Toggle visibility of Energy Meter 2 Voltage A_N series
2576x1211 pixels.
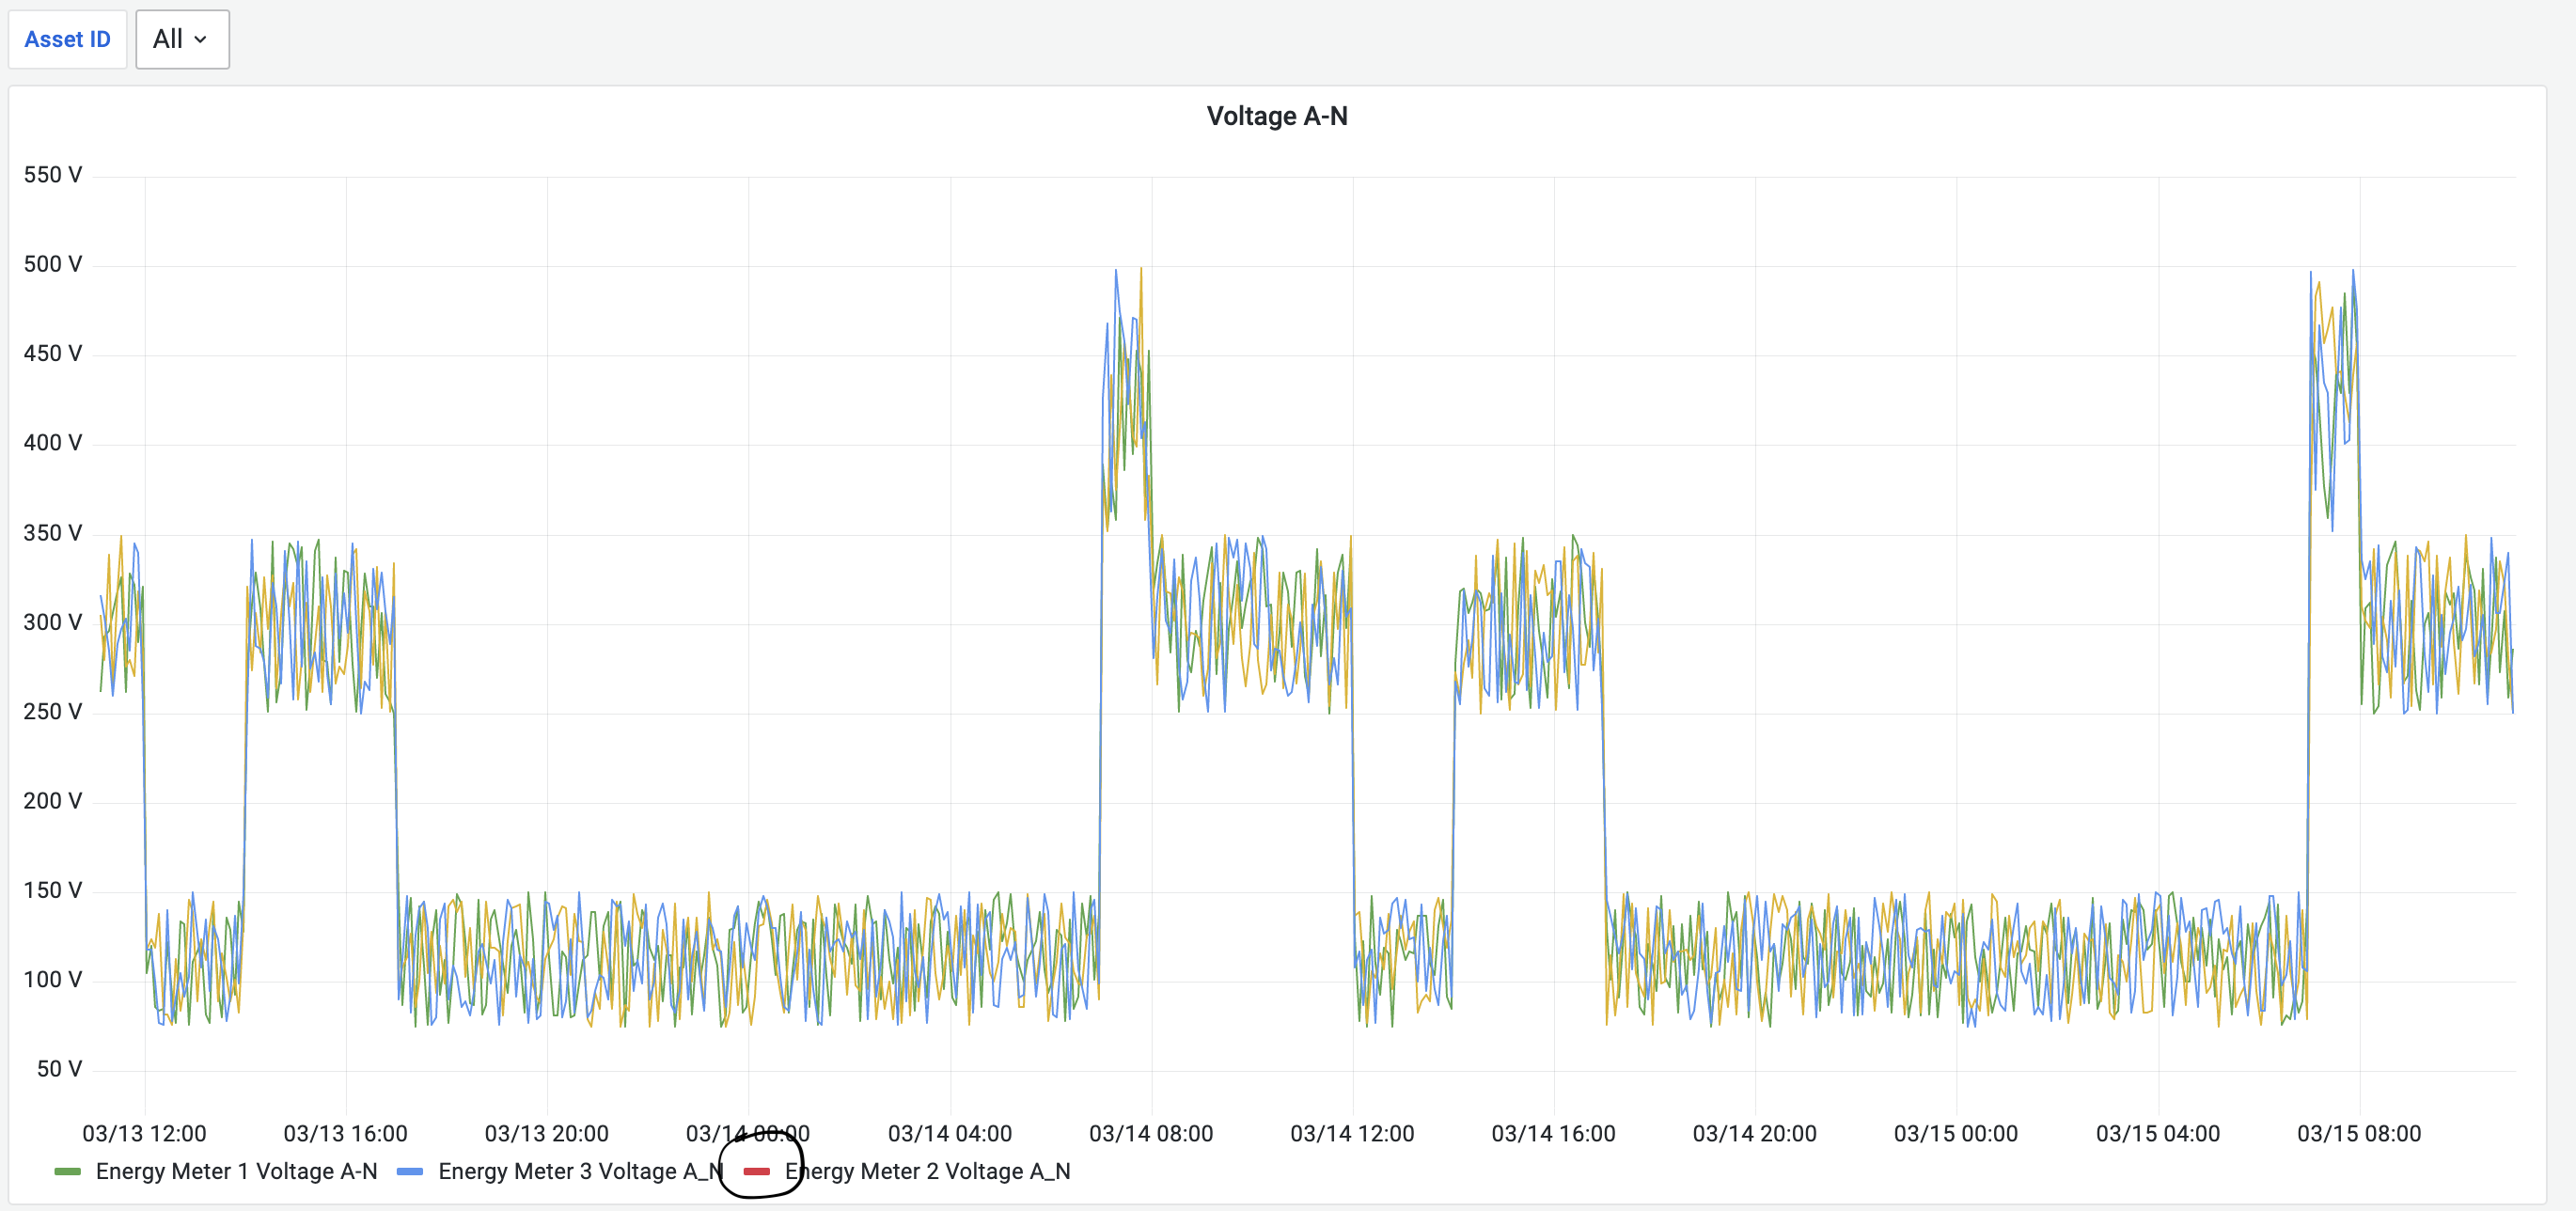929,1171
